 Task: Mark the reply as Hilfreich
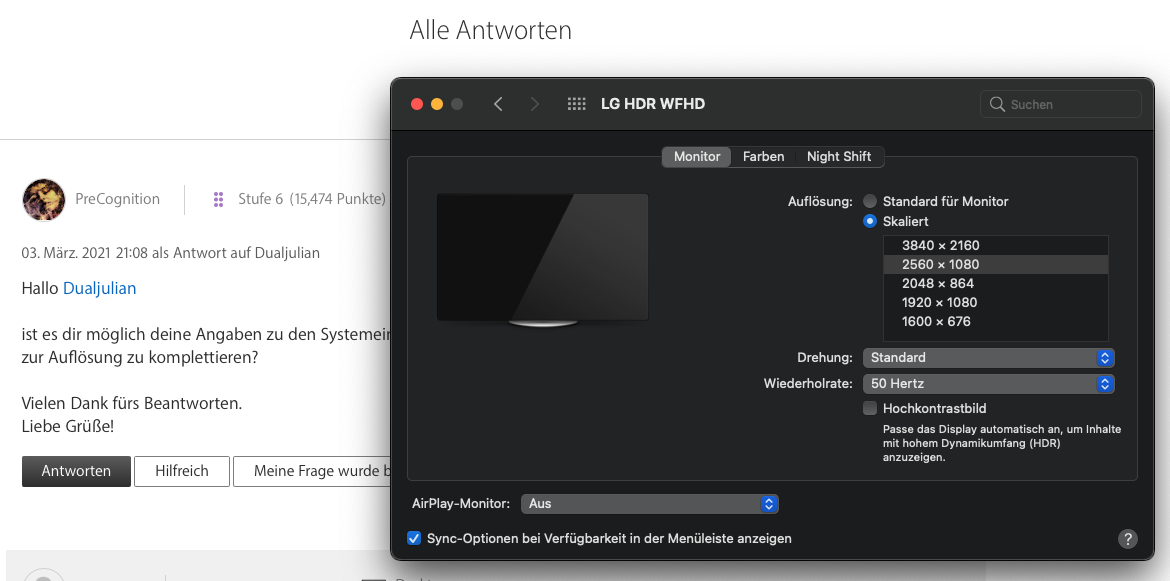pyautogui.click(x=181, y=471)
